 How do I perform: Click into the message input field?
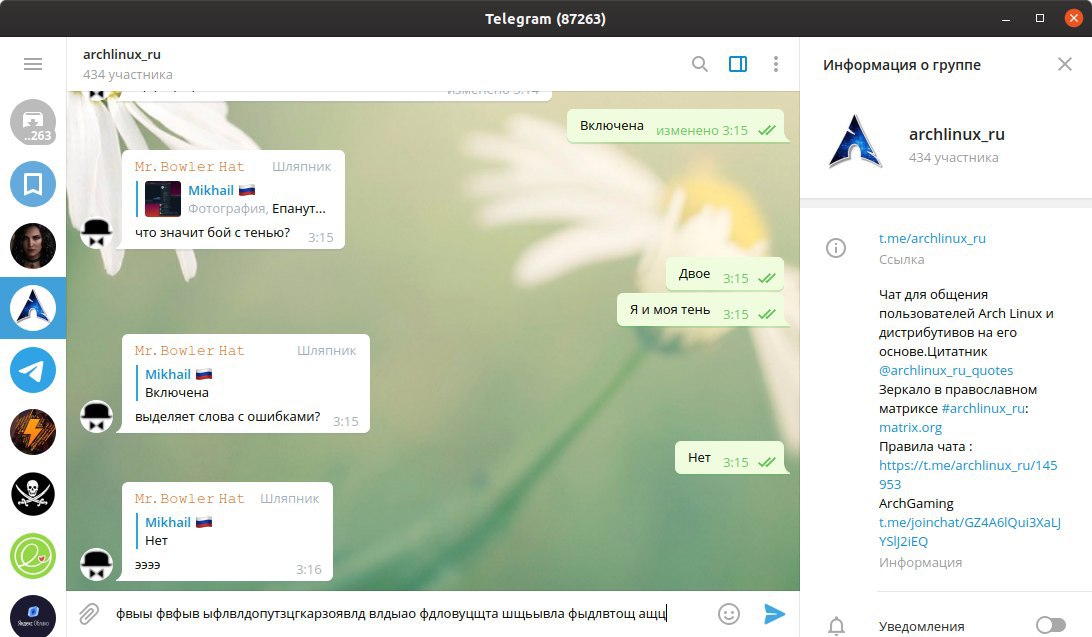(x=410, y=614)
